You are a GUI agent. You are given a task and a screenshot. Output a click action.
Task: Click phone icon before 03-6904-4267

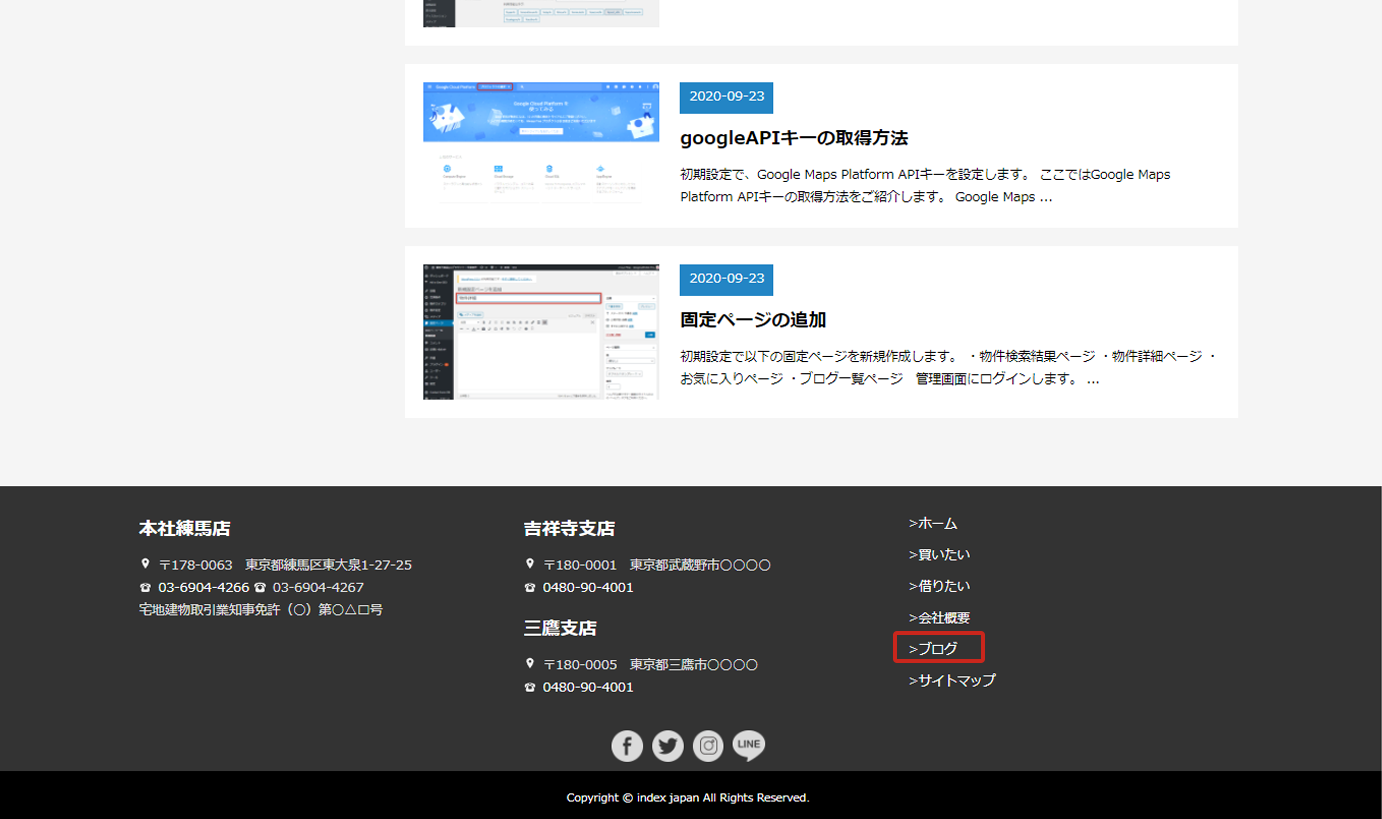pos(260,588)
